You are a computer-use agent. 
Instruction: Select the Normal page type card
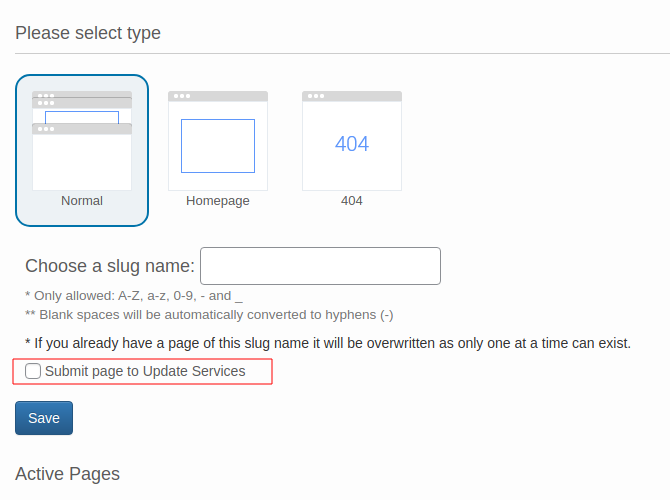[x=82, y=150]
